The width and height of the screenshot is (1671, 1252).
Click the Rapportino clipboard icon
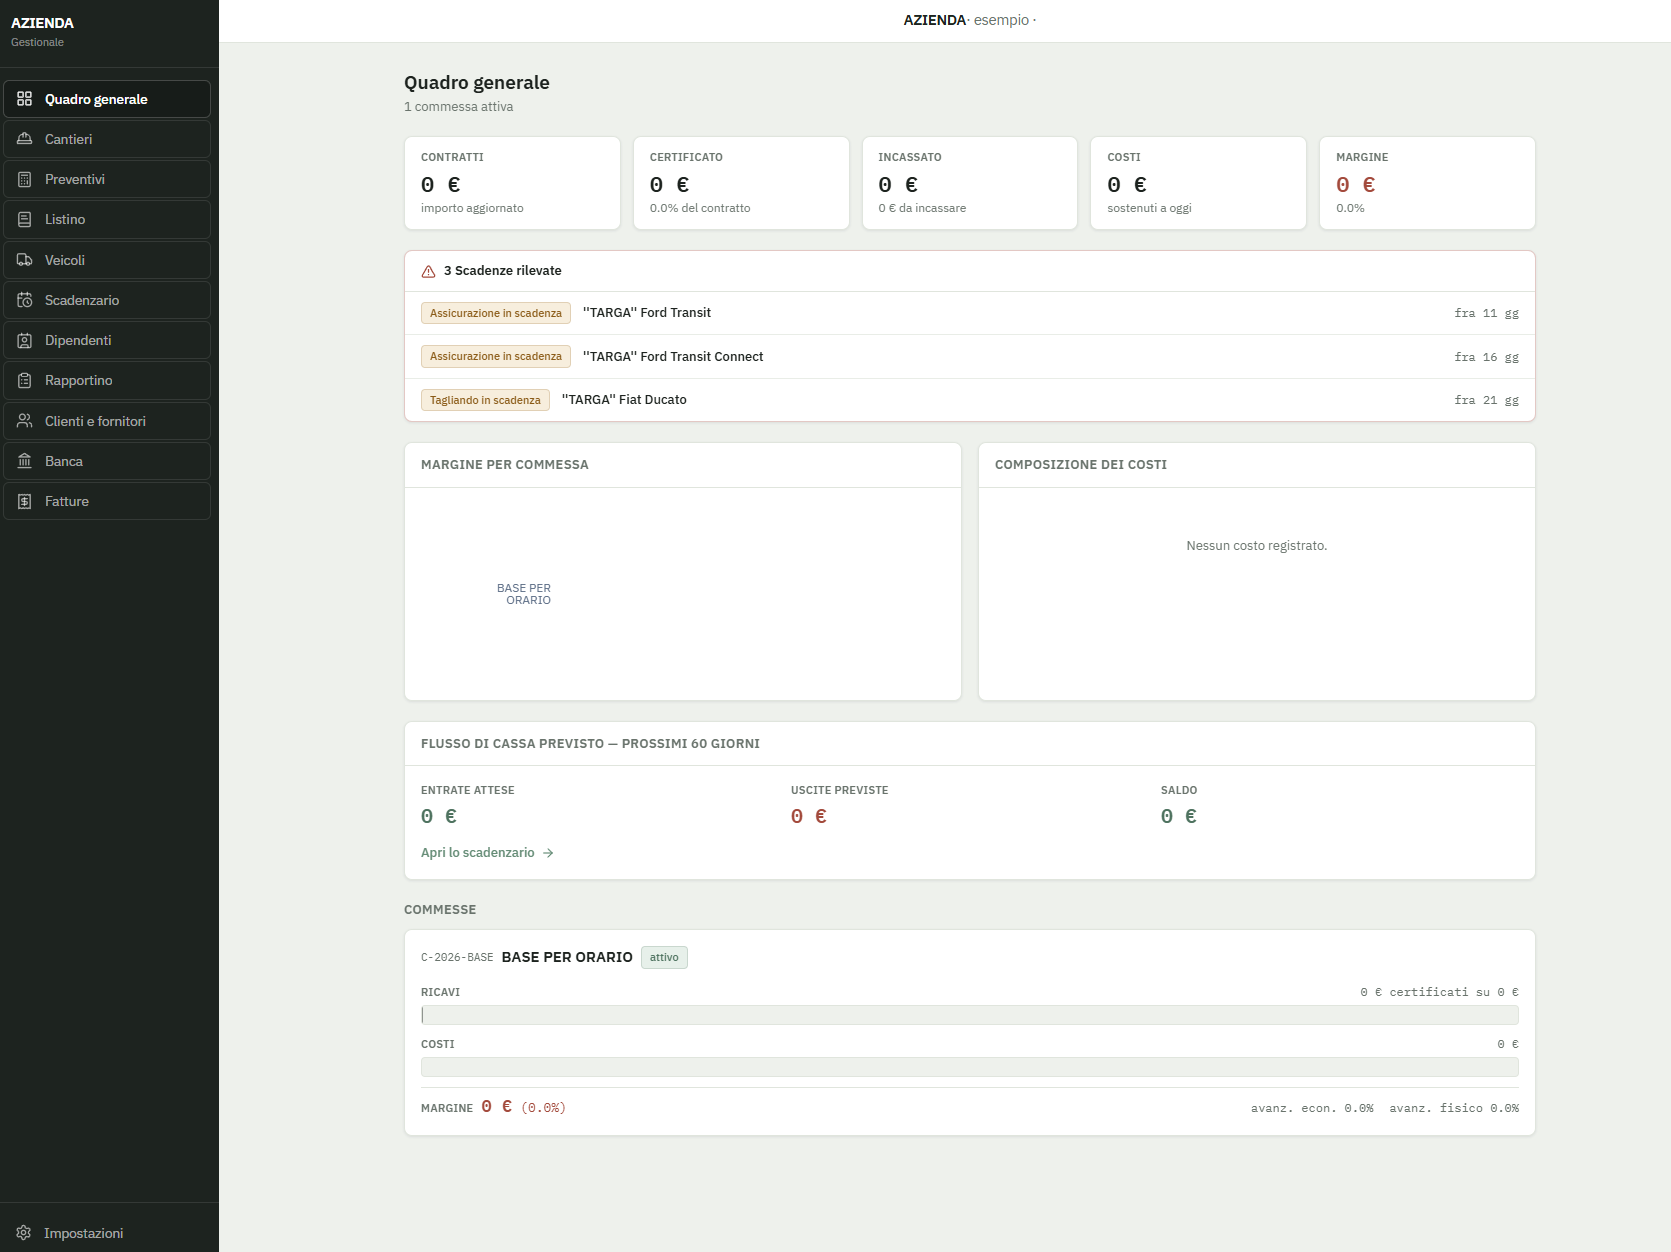click(x=25, y=380)
